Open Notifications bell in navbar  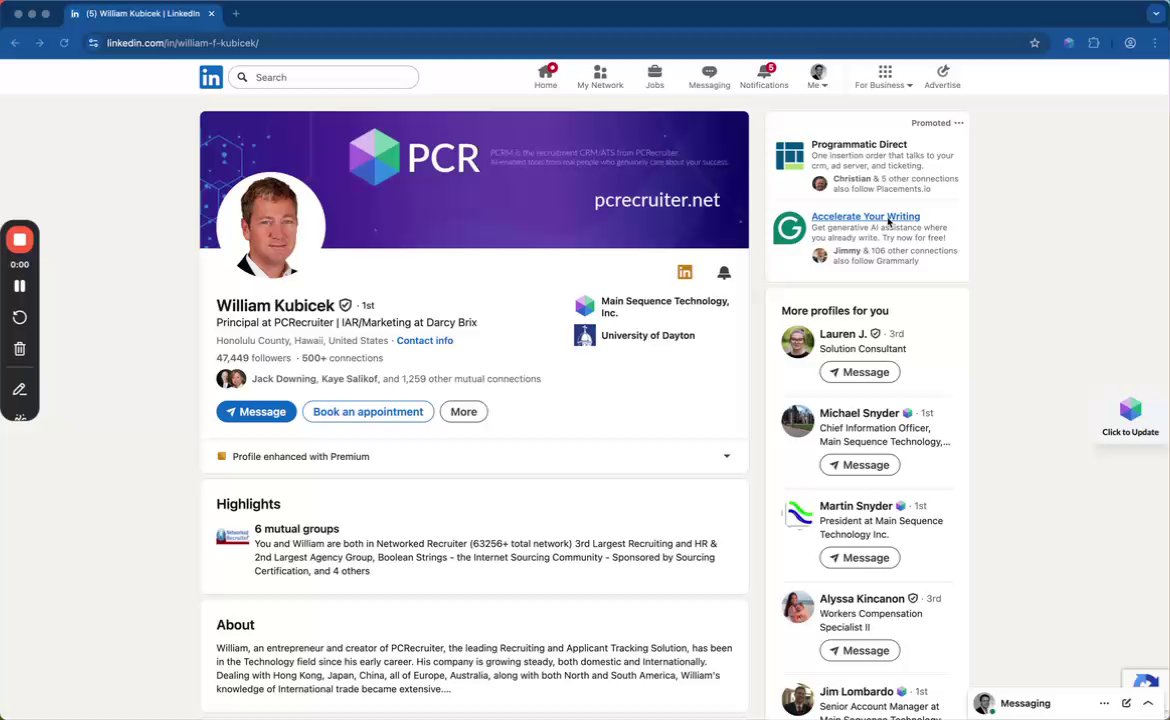point(763,77)
